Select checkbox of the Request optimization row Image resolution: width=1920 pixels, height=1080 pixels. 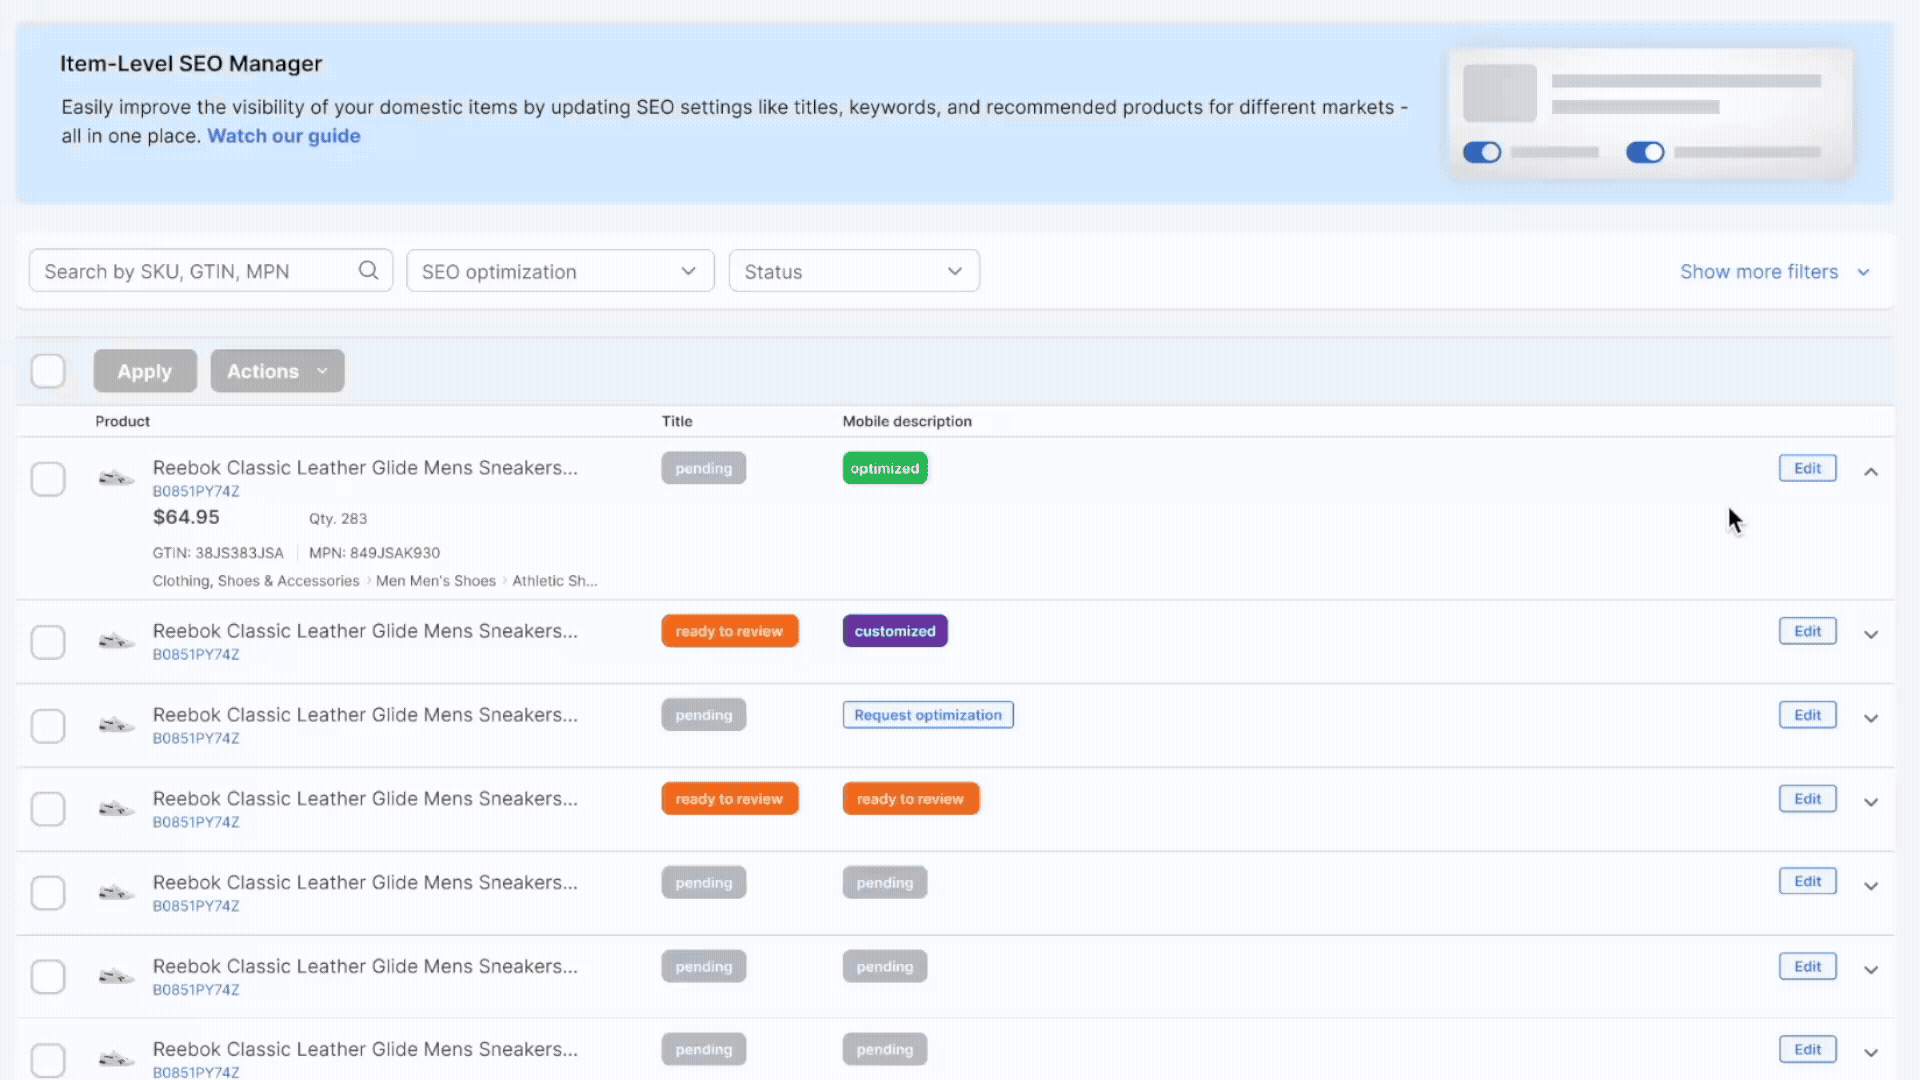[x=48, y=726]
